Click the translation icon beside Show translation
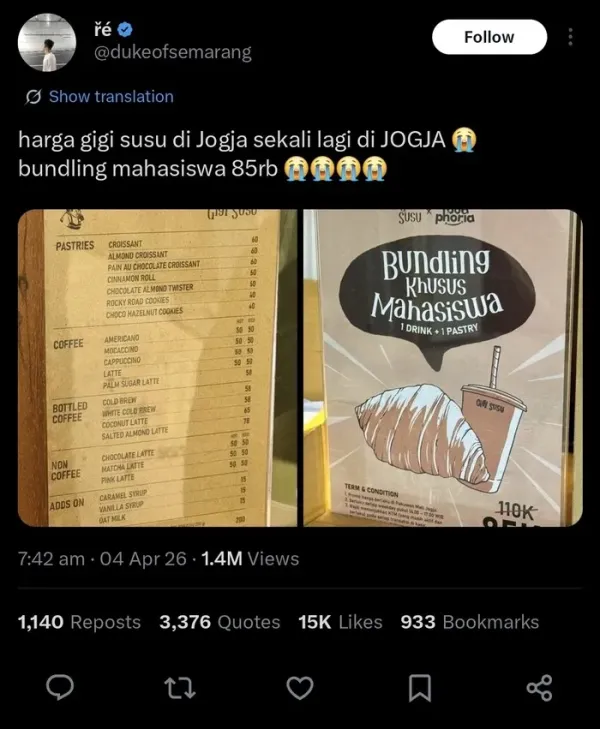 (x=33, y=97)
